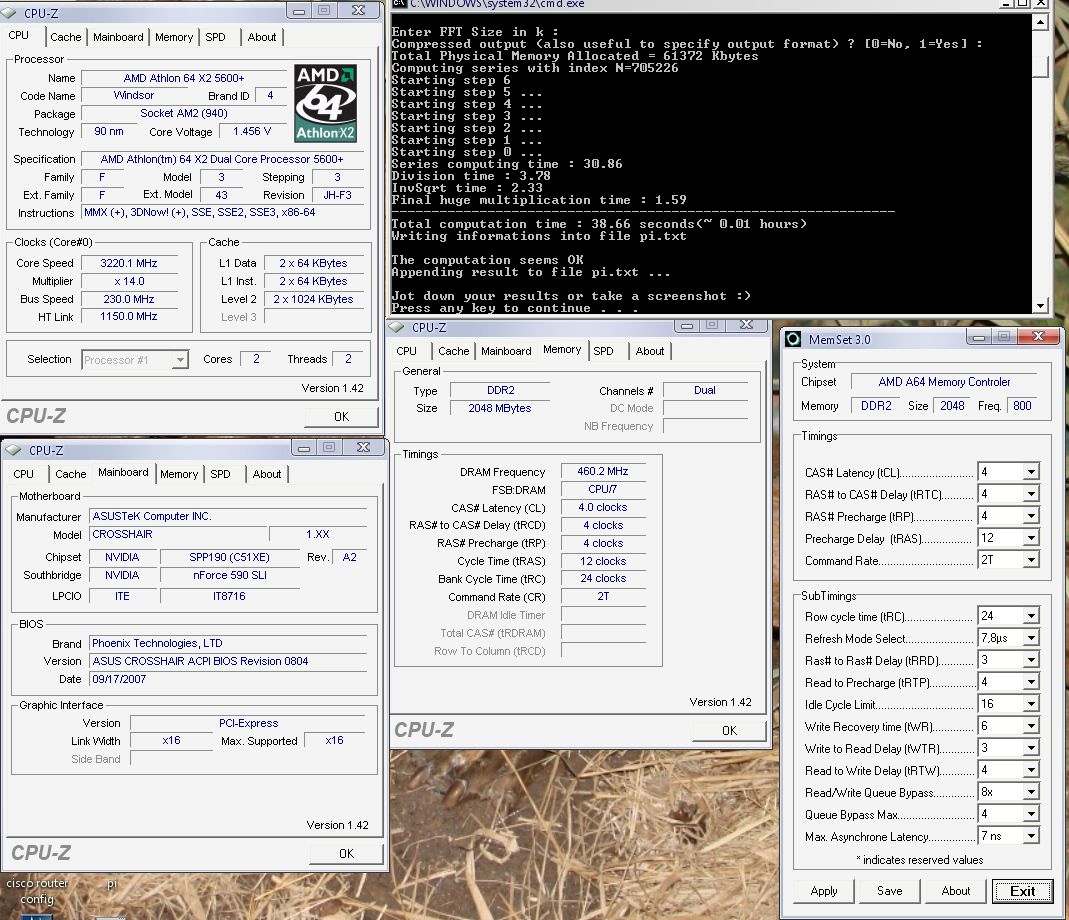Open the 'cisco router config' desktop icon
This screenshot has height=920, width=1069.
click(37, 900)
